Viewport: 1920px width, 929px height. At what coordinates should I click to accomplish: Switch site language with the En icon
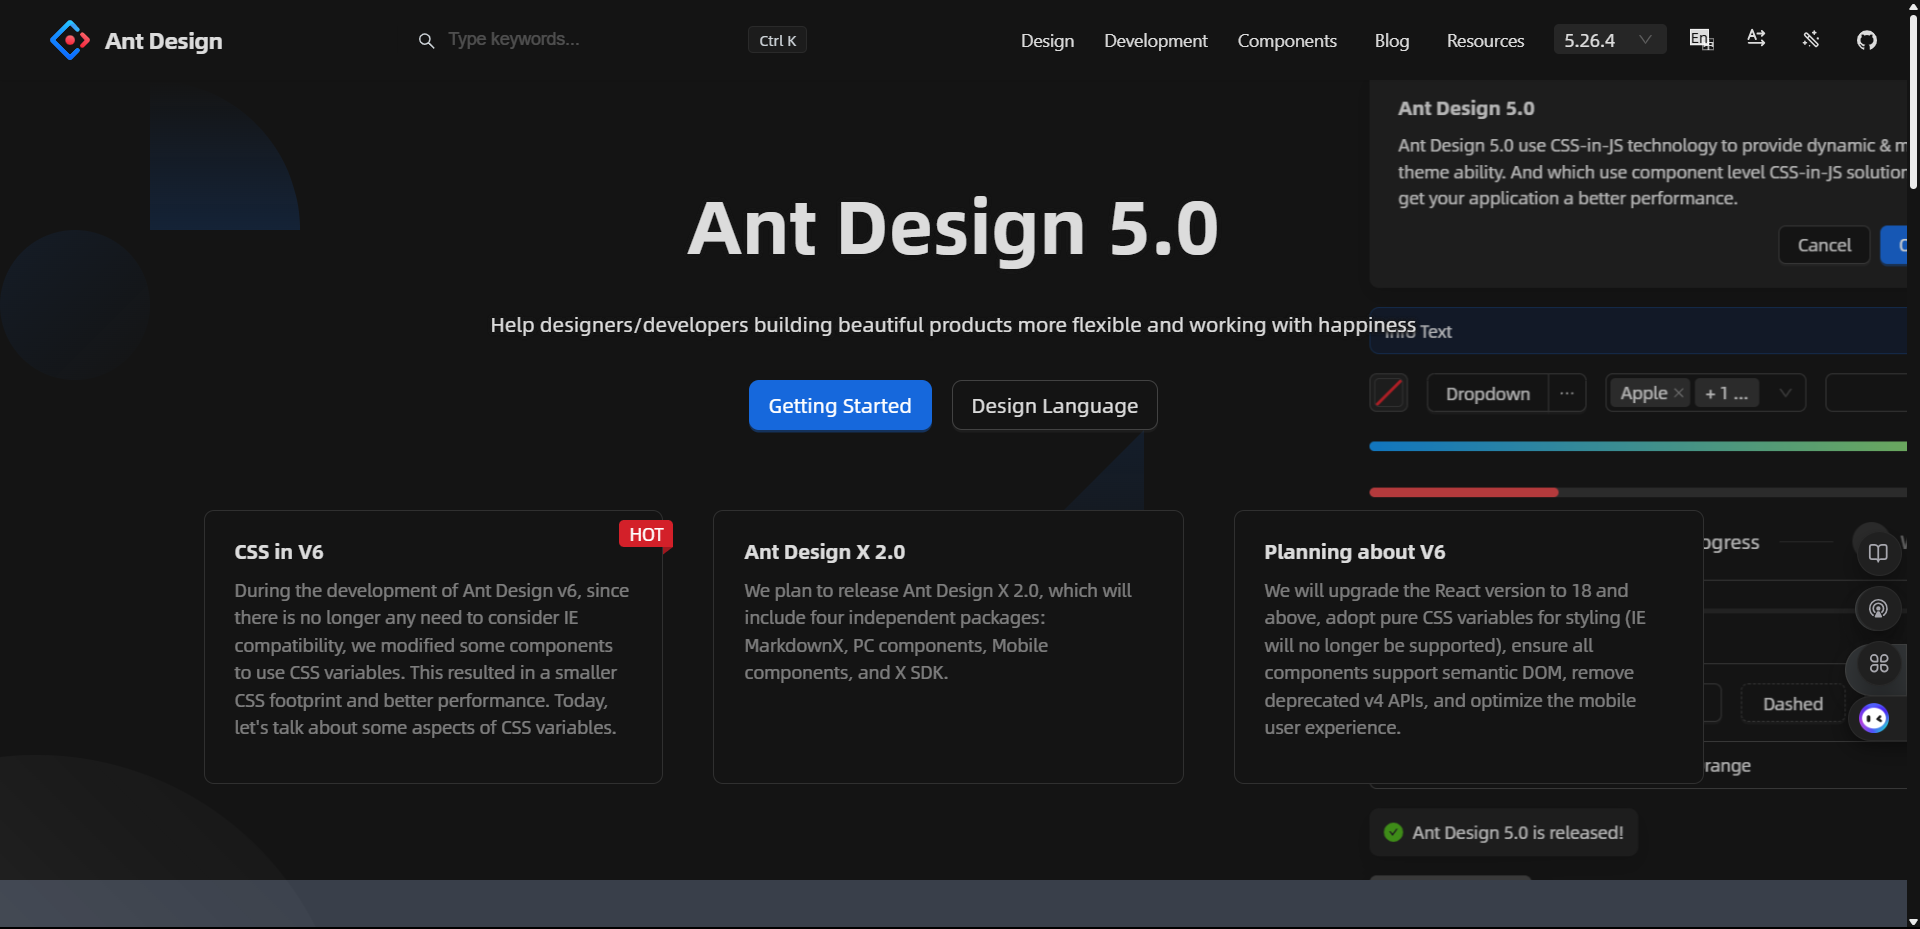1700,39
